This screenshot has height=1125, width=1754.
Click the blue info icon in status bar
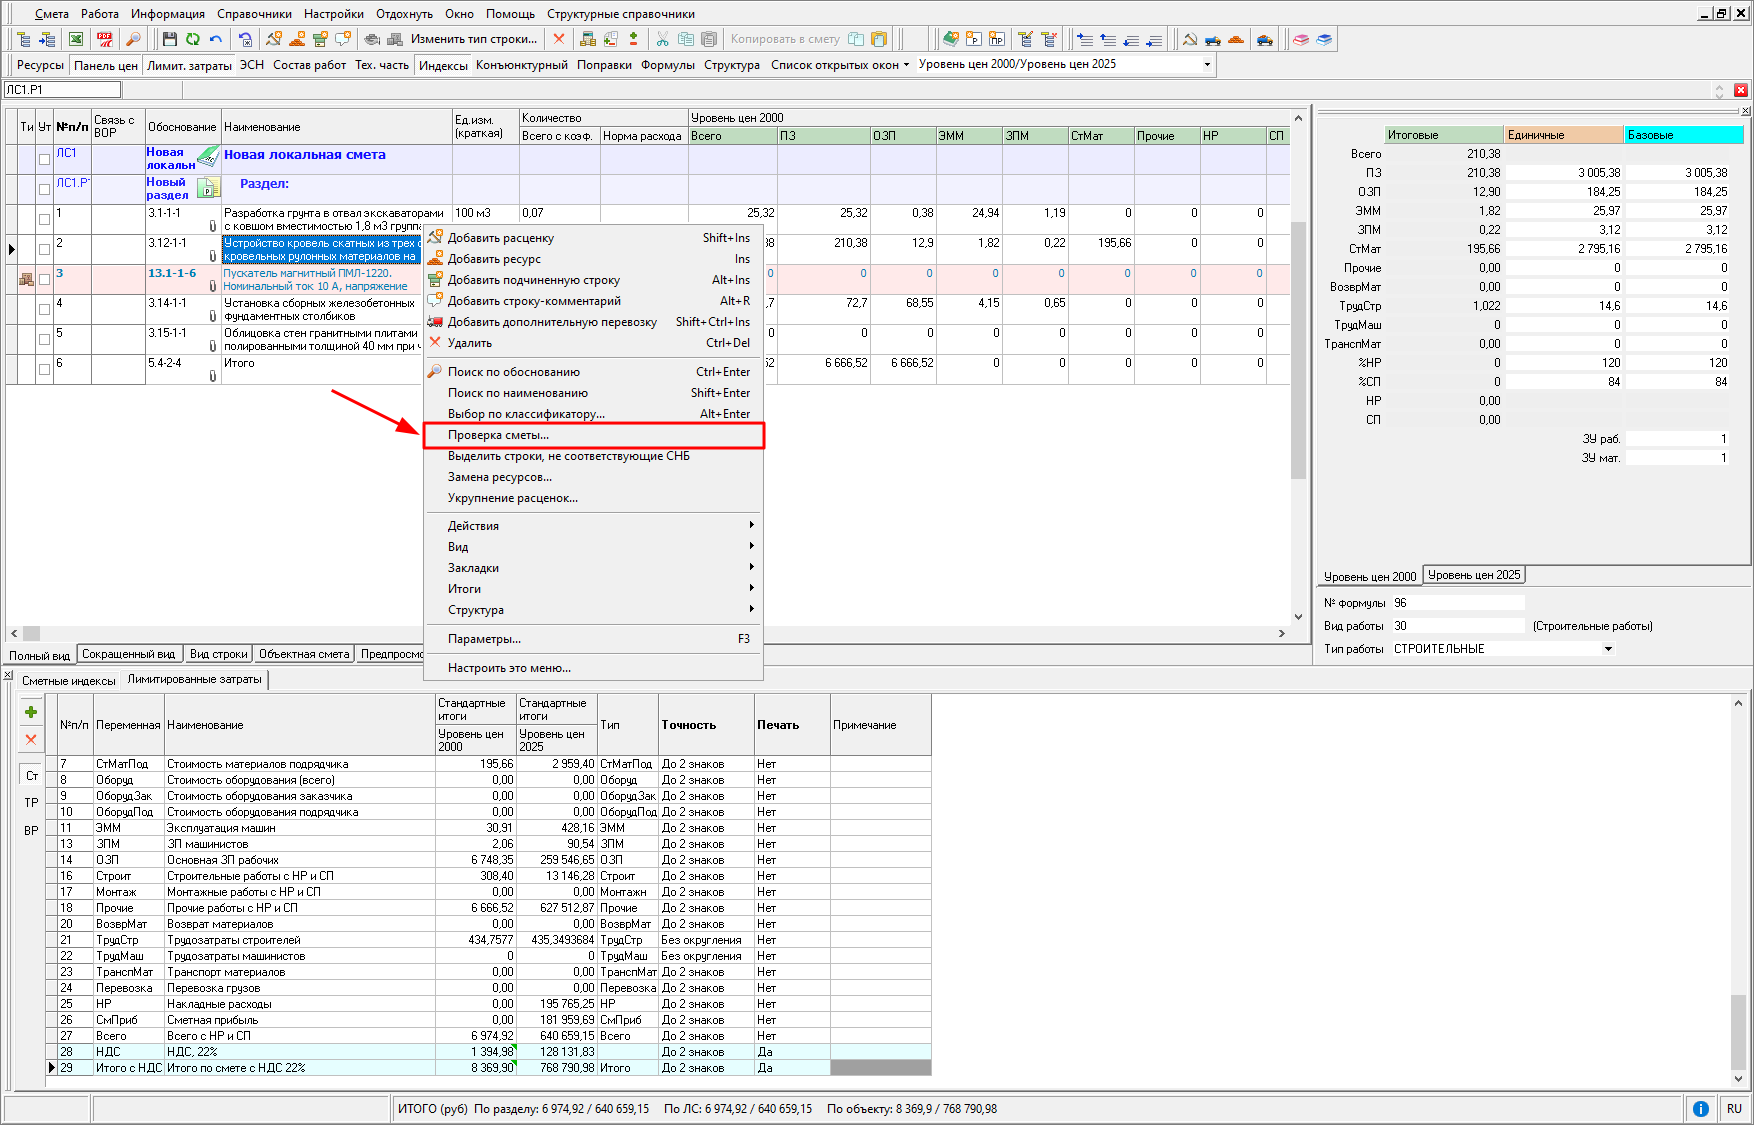(1700, 1109)
